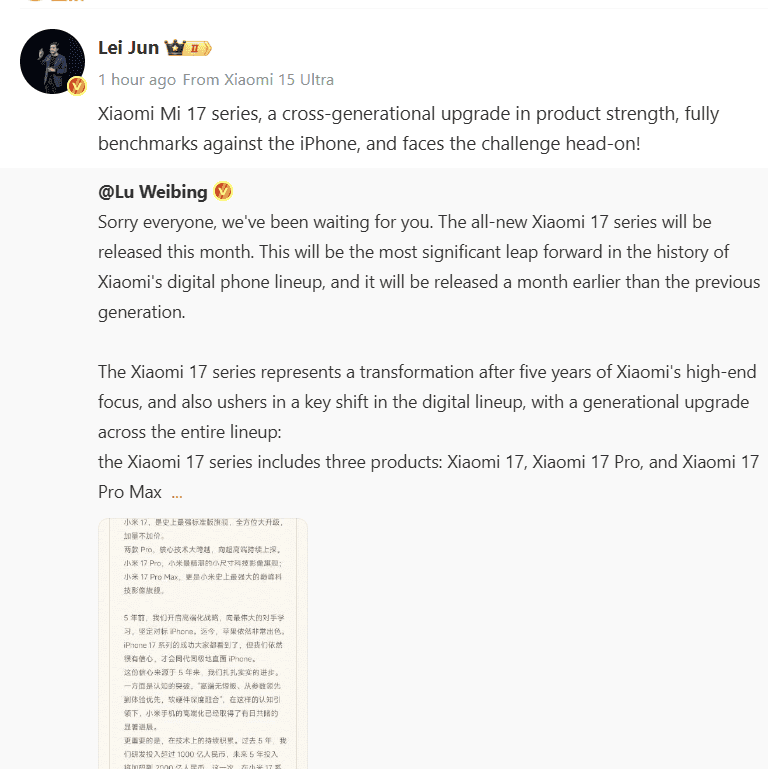Image resolution: width=768 pixels, height=769 pixels.
Task: Click the paragraph about five years of high-end focus
Action: point(427,402)
